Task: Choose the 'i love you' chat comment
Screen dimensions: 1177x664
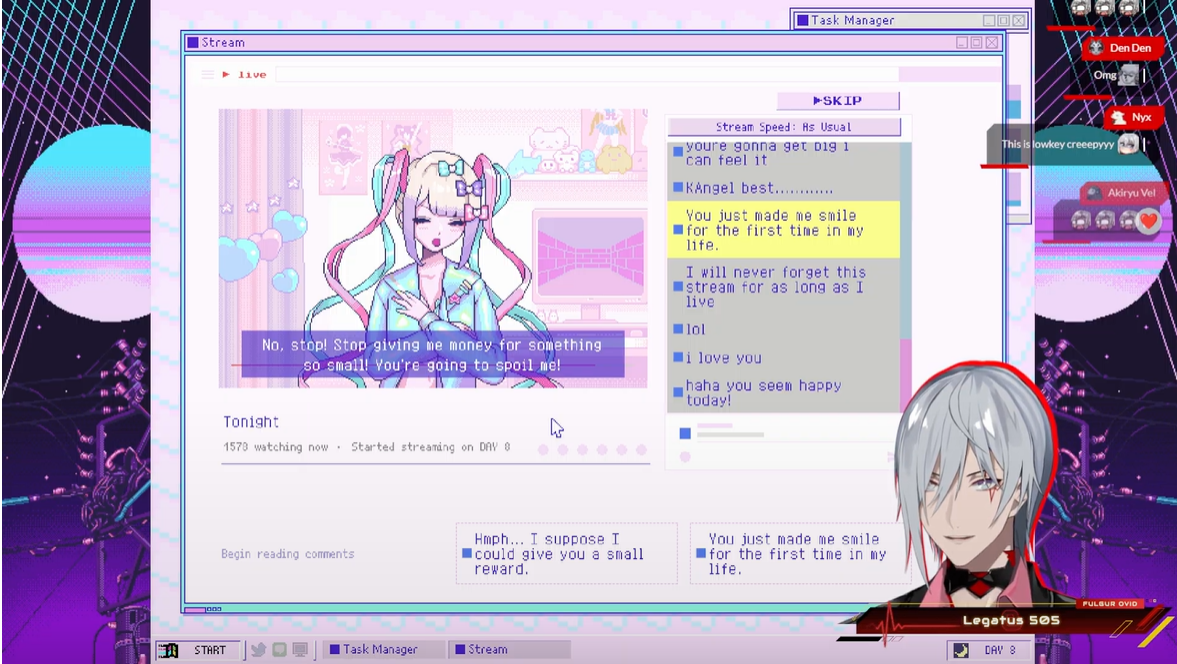Action: click(x=783, y=358)
